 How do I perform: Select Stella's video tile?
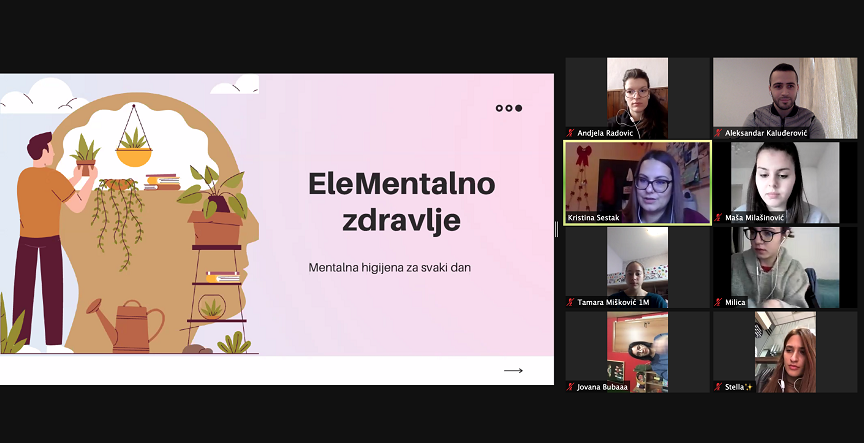tap(784, 350)
